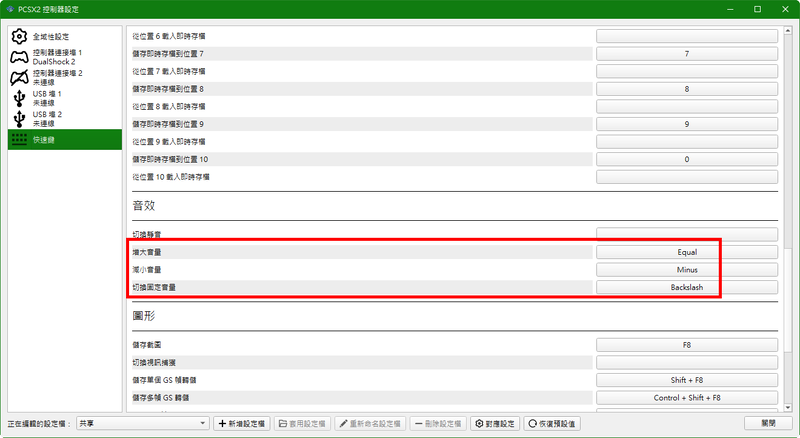Click the Control + Shift + F8 binding button
800x438 pixels.
[x=687, y=398]
